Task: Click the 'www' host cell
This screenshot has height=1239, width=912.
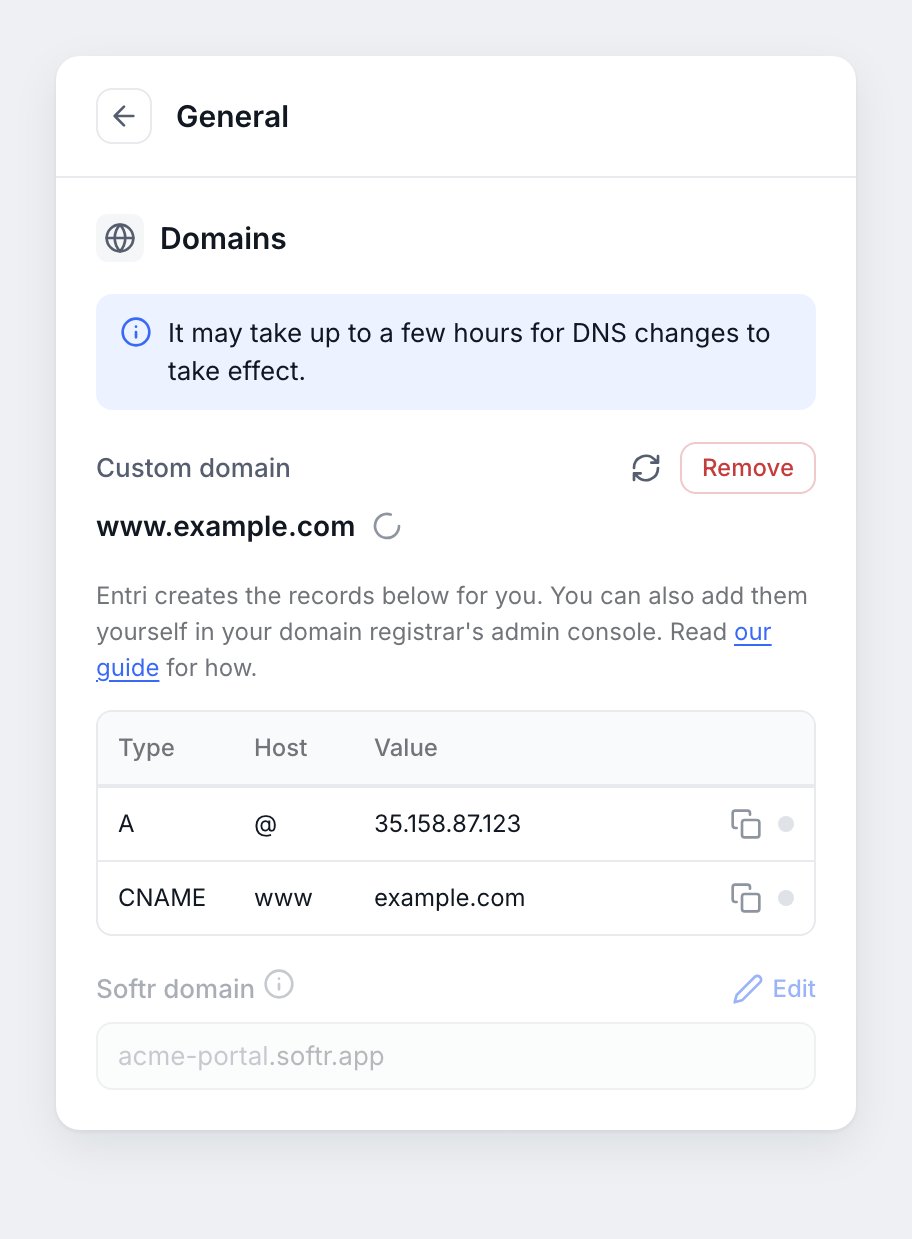Action: pos(283,898)
